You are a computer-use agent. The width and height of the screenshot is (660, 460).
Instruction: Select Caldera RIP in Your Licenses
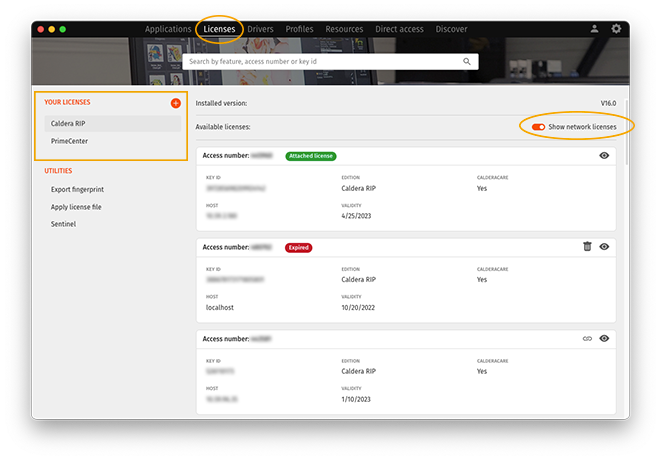pyautogui.click(x=113, y=123)
